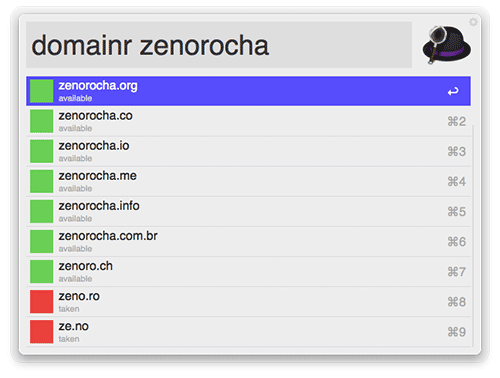The image size is (500, 378).
Task: Click the return arrow icon on zenorocha.org
Action: [x=453, y=91]
